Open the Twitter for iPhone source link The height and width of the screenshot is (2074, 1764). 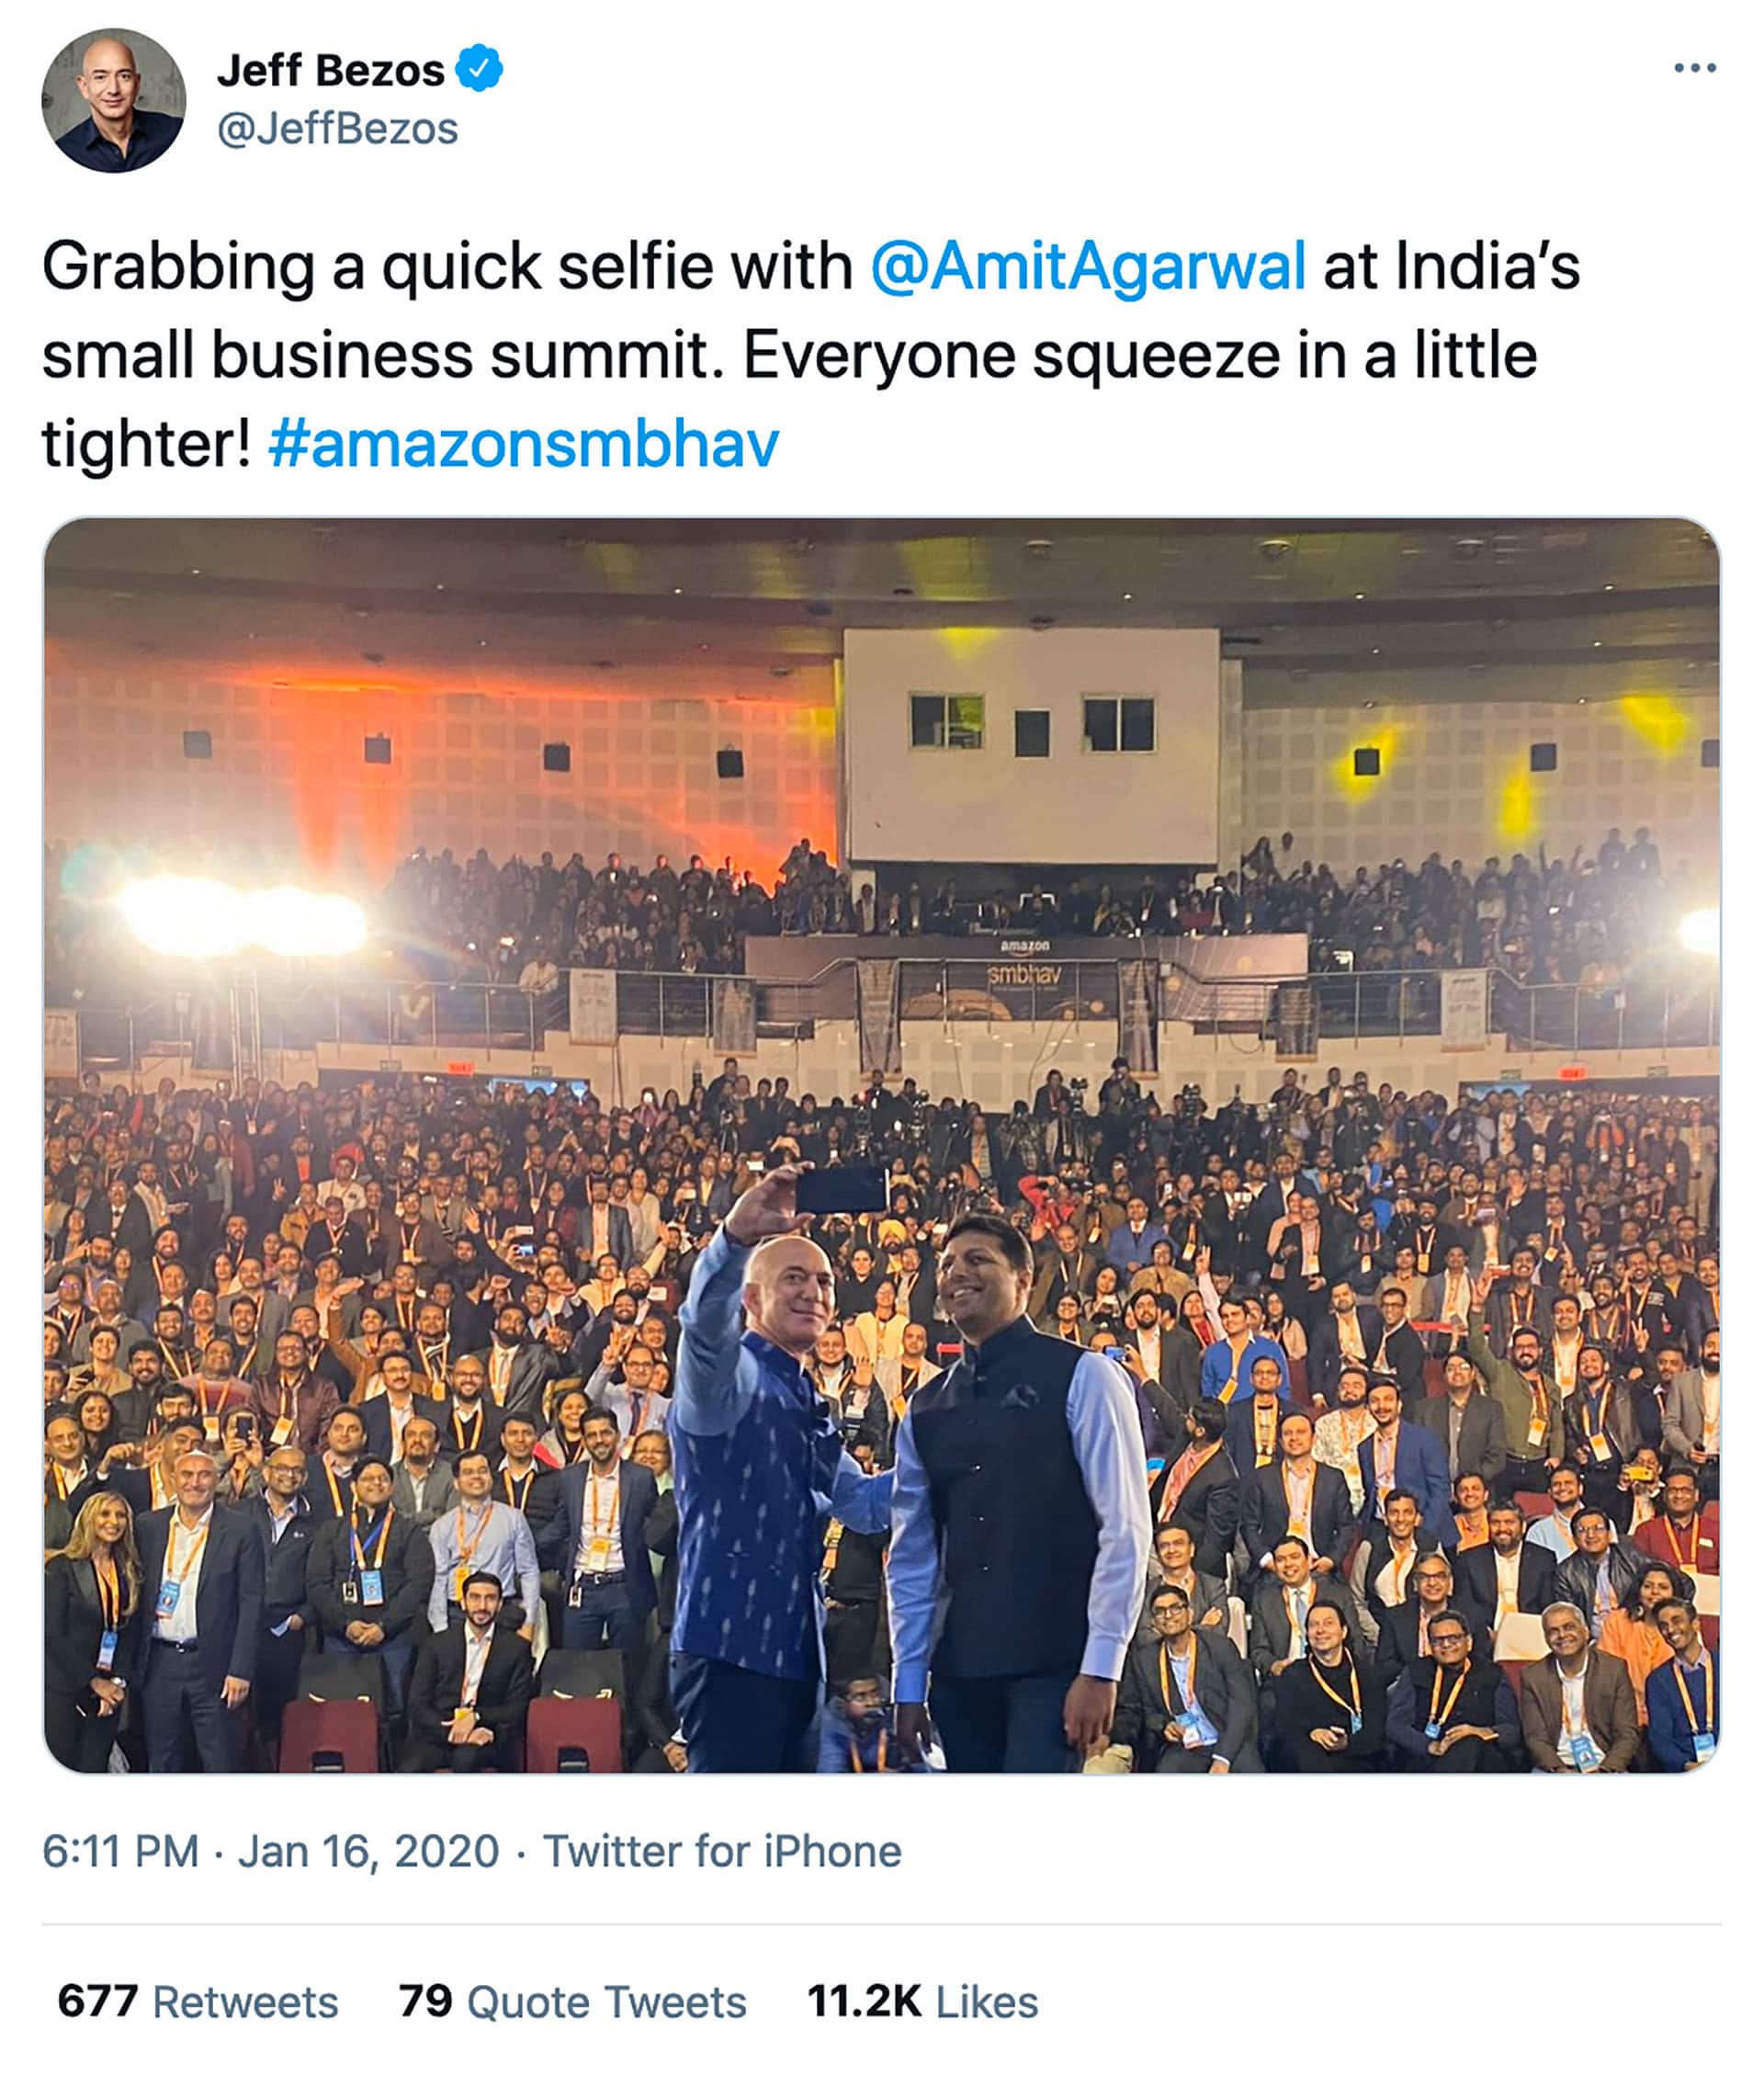click(x=722, y=1850)
